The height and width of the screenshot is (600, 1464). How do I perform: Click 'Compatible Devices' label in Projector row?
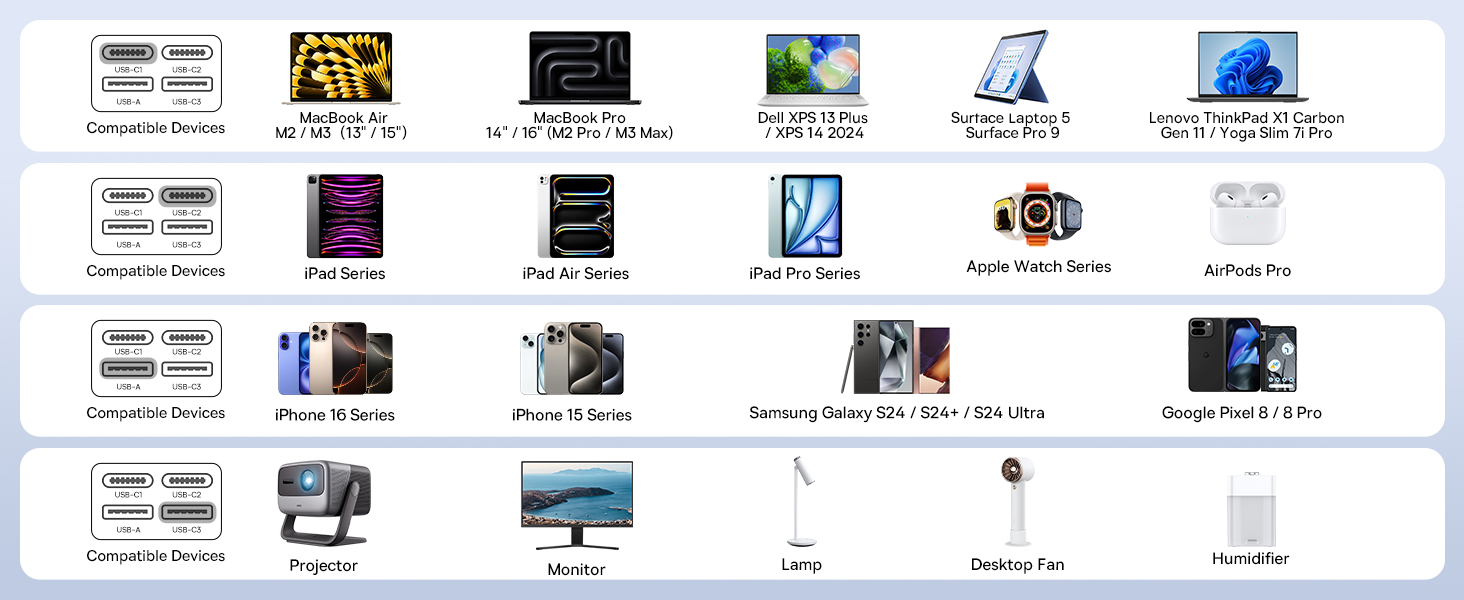[156, 556]
